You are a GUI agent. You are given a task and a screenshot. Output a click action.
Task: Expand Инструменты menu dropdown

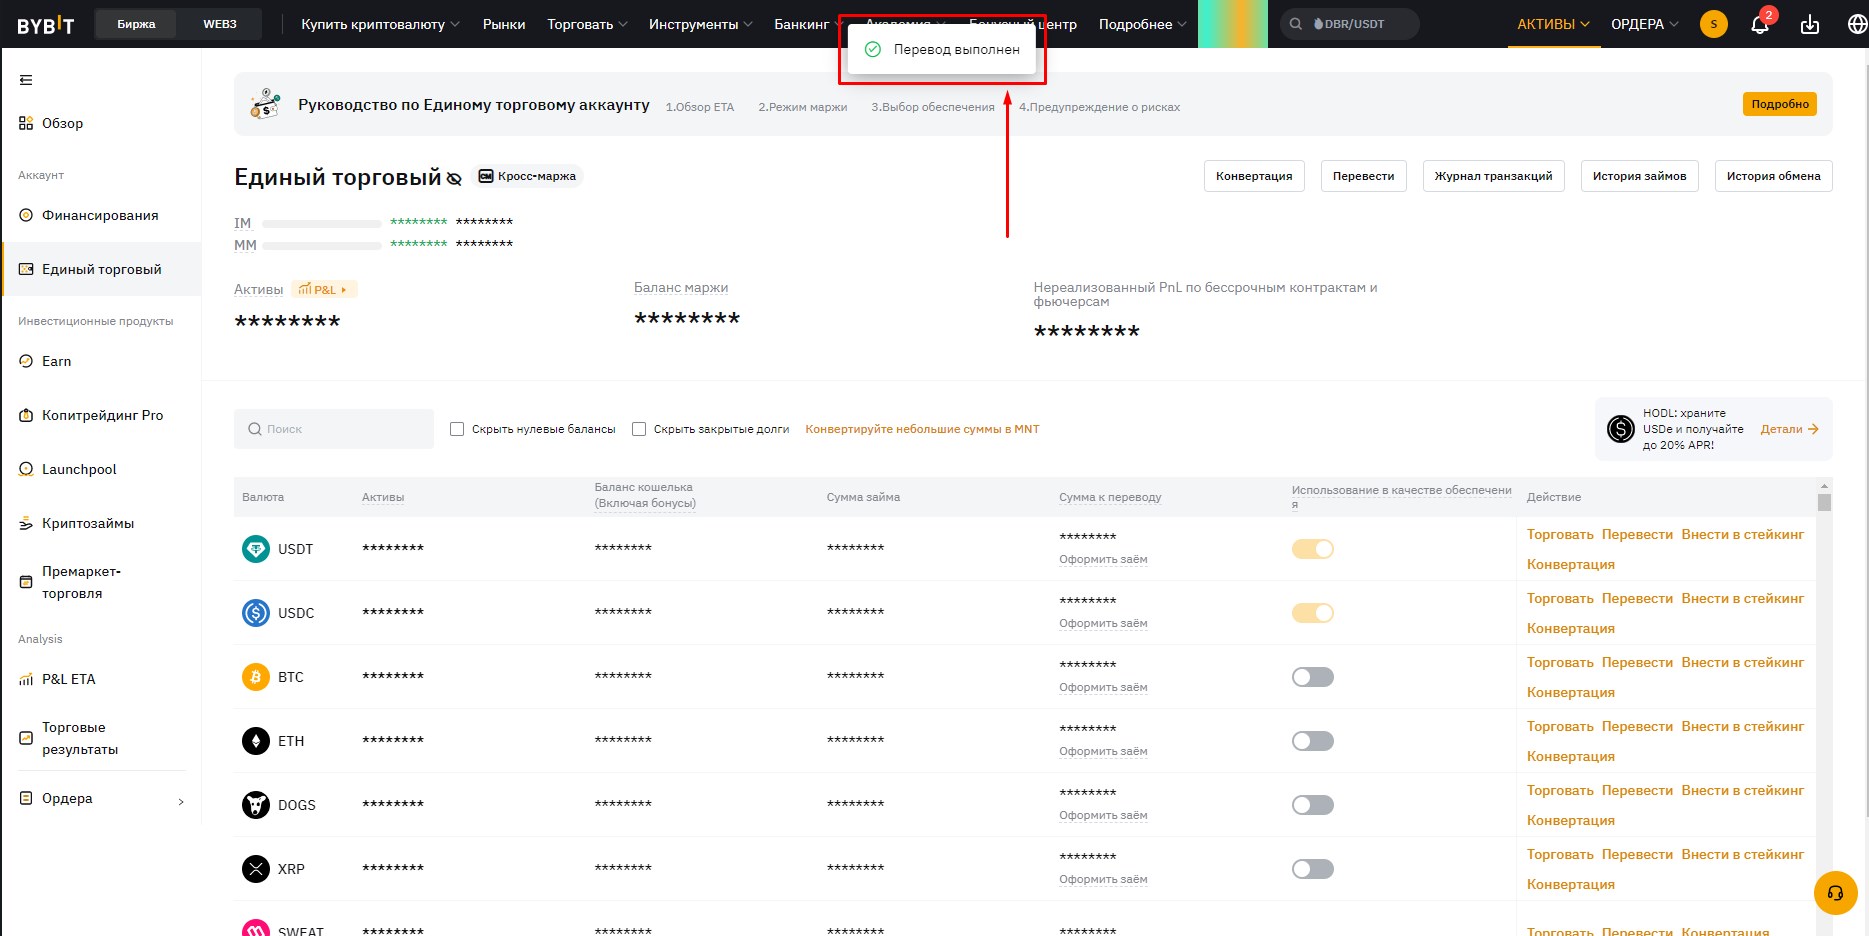(700, 24)
